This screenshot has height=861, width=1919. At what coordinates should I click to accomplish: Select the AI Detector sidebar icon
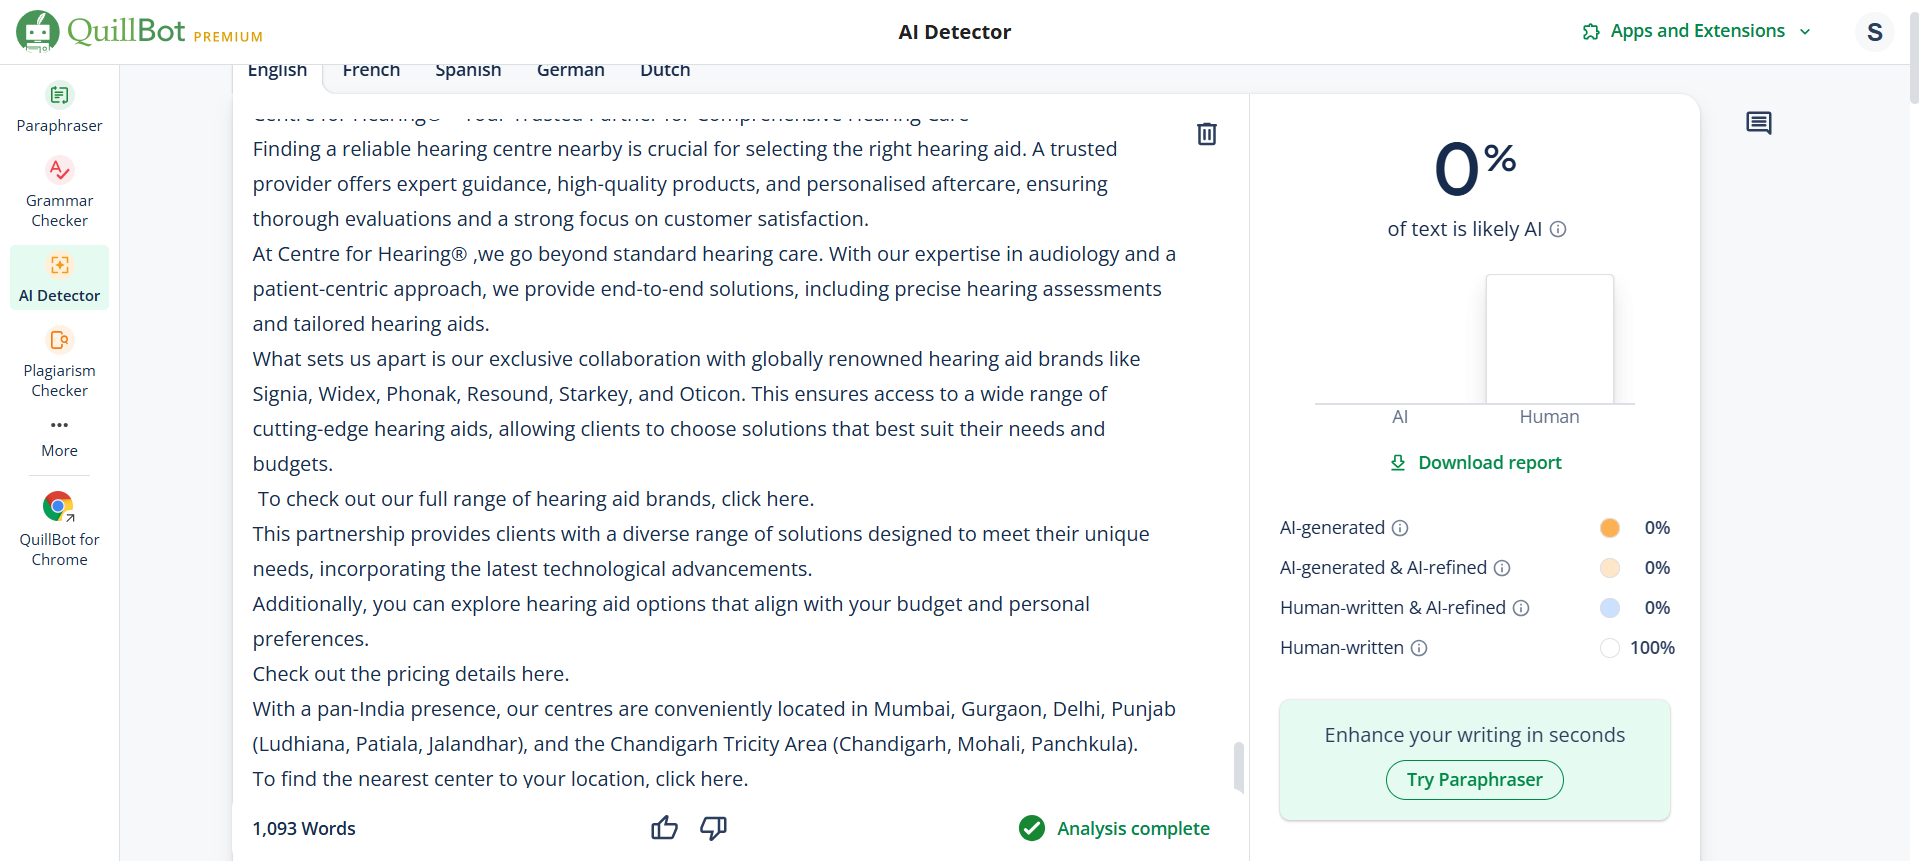[x=60, y=265]
